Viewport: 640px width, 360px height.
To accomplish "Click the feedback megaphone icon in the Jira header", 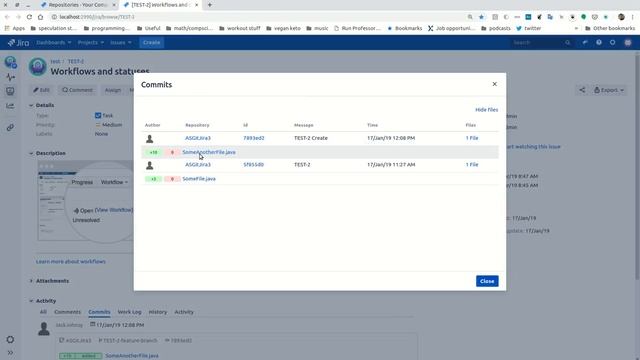I will [x=585, y=42].
